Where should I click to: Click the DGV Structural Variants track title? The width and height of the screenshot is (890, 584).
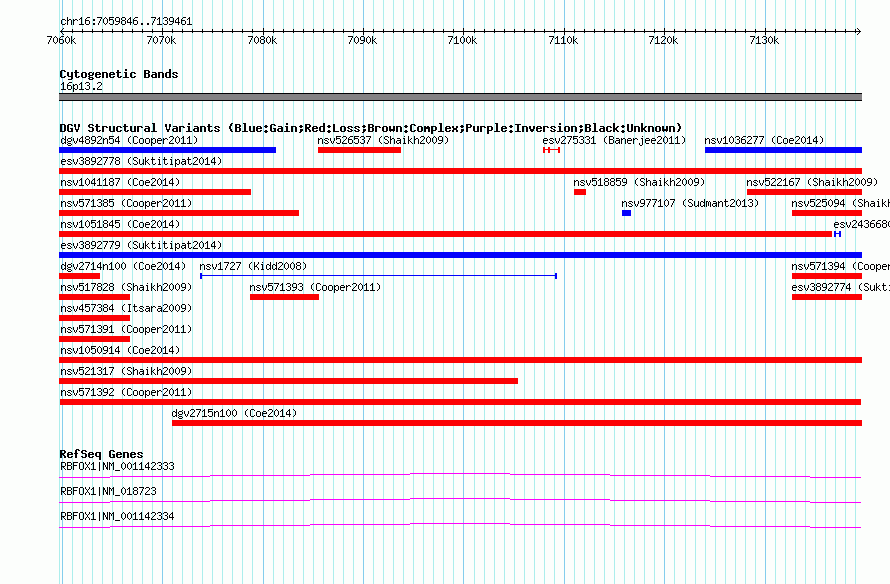[371, 128]
